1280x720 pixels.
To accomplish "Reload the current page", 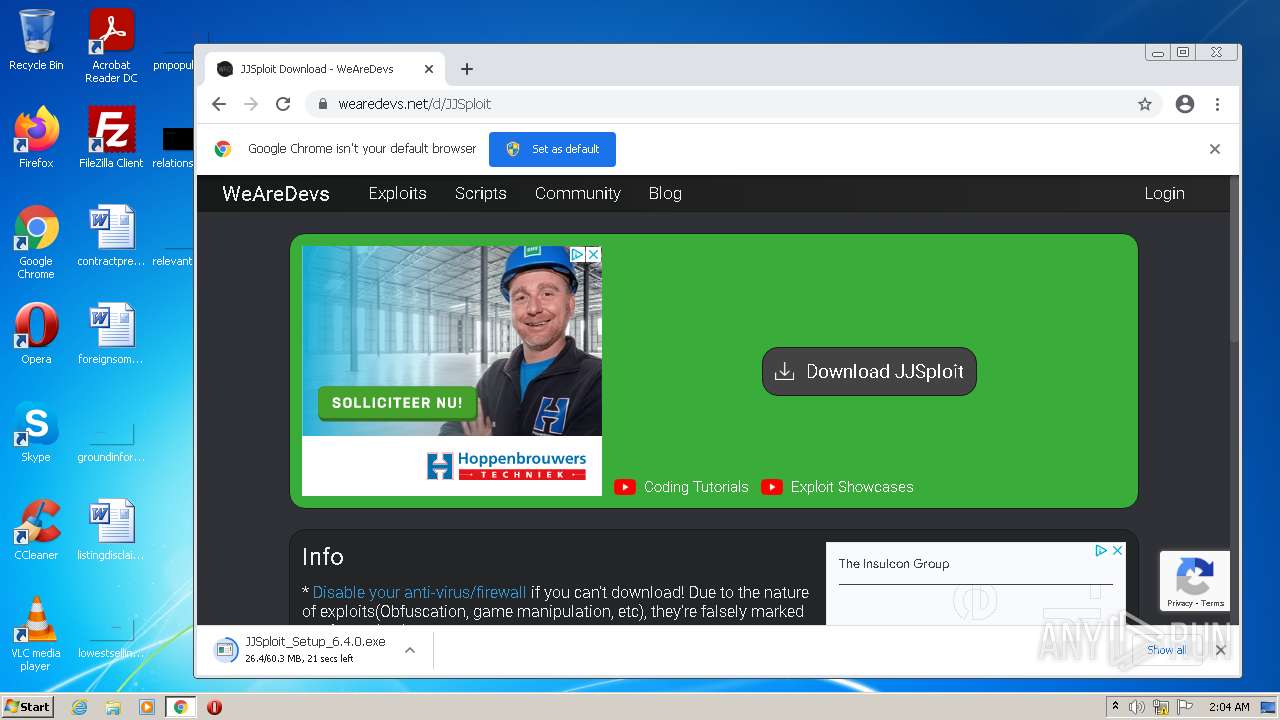I will [x=283, y=104].
